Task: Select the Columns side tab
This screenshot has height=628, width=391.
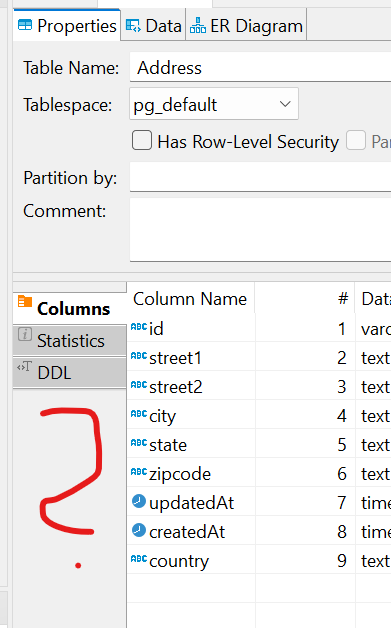Action: click(x=70, y=309)
